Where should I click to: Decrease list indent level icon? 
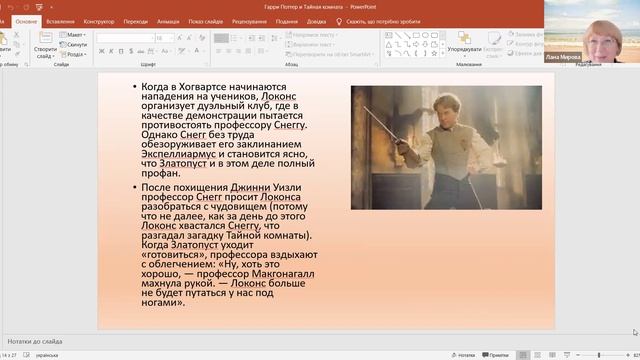(x=251, y=38)
